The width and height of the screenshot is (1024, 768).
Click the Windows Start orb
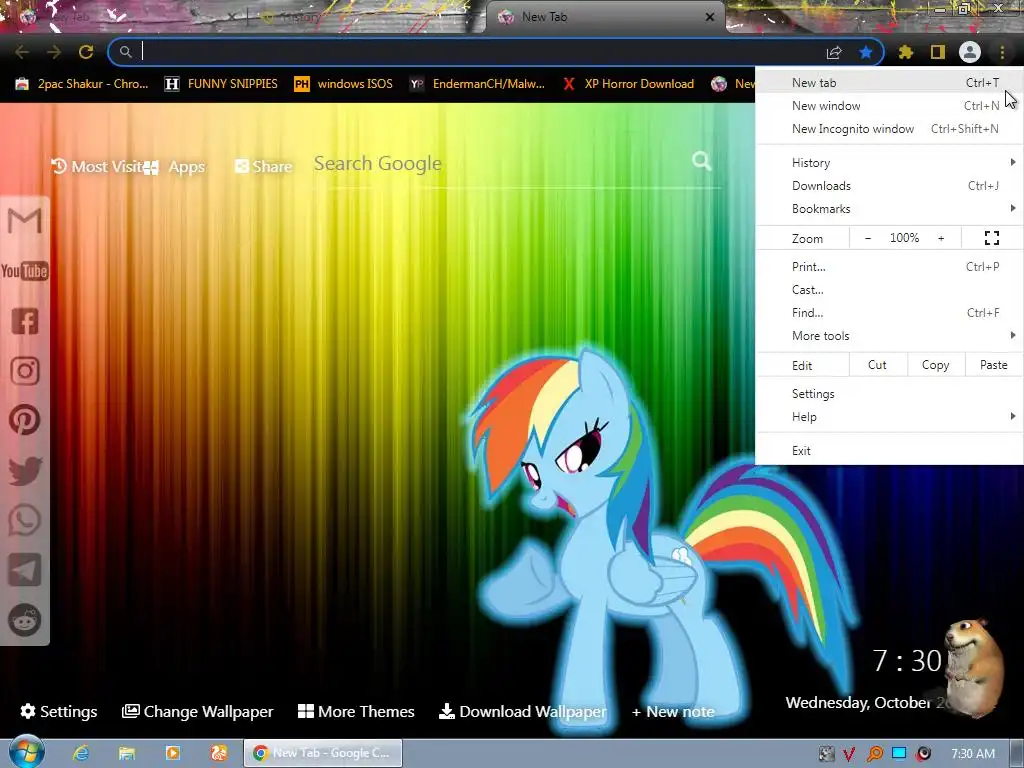[x=27, y=752]
